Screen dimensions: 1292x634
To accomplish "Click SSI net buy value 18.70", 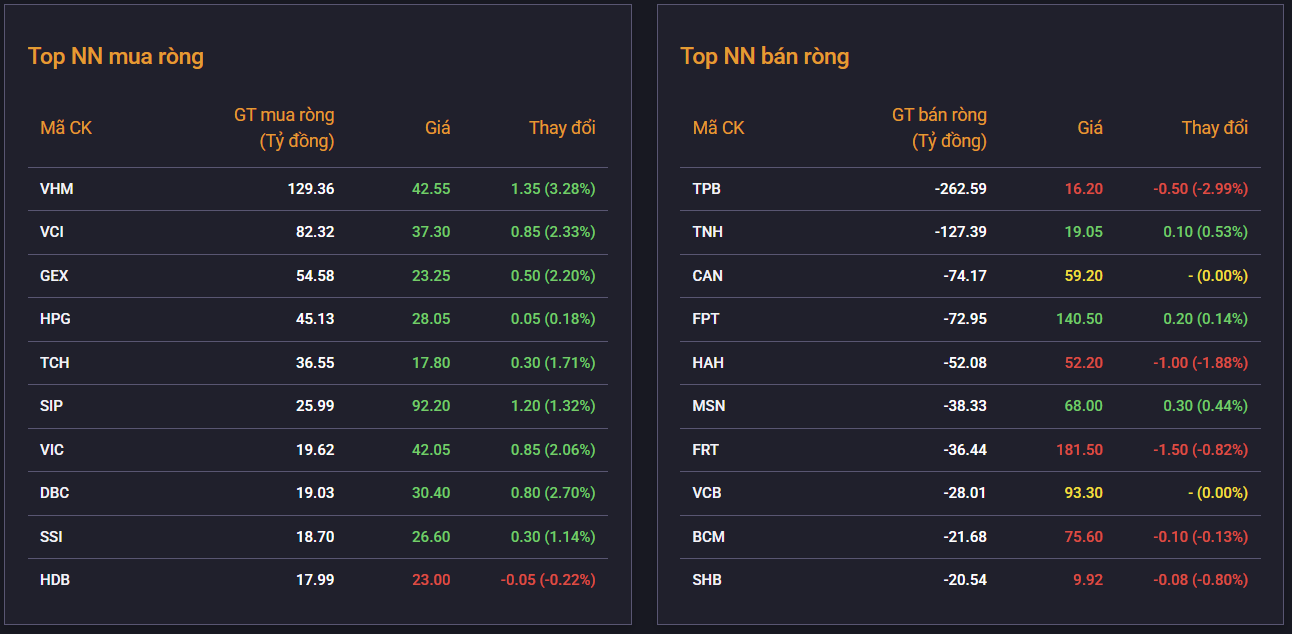I will [x=315, y=537].
